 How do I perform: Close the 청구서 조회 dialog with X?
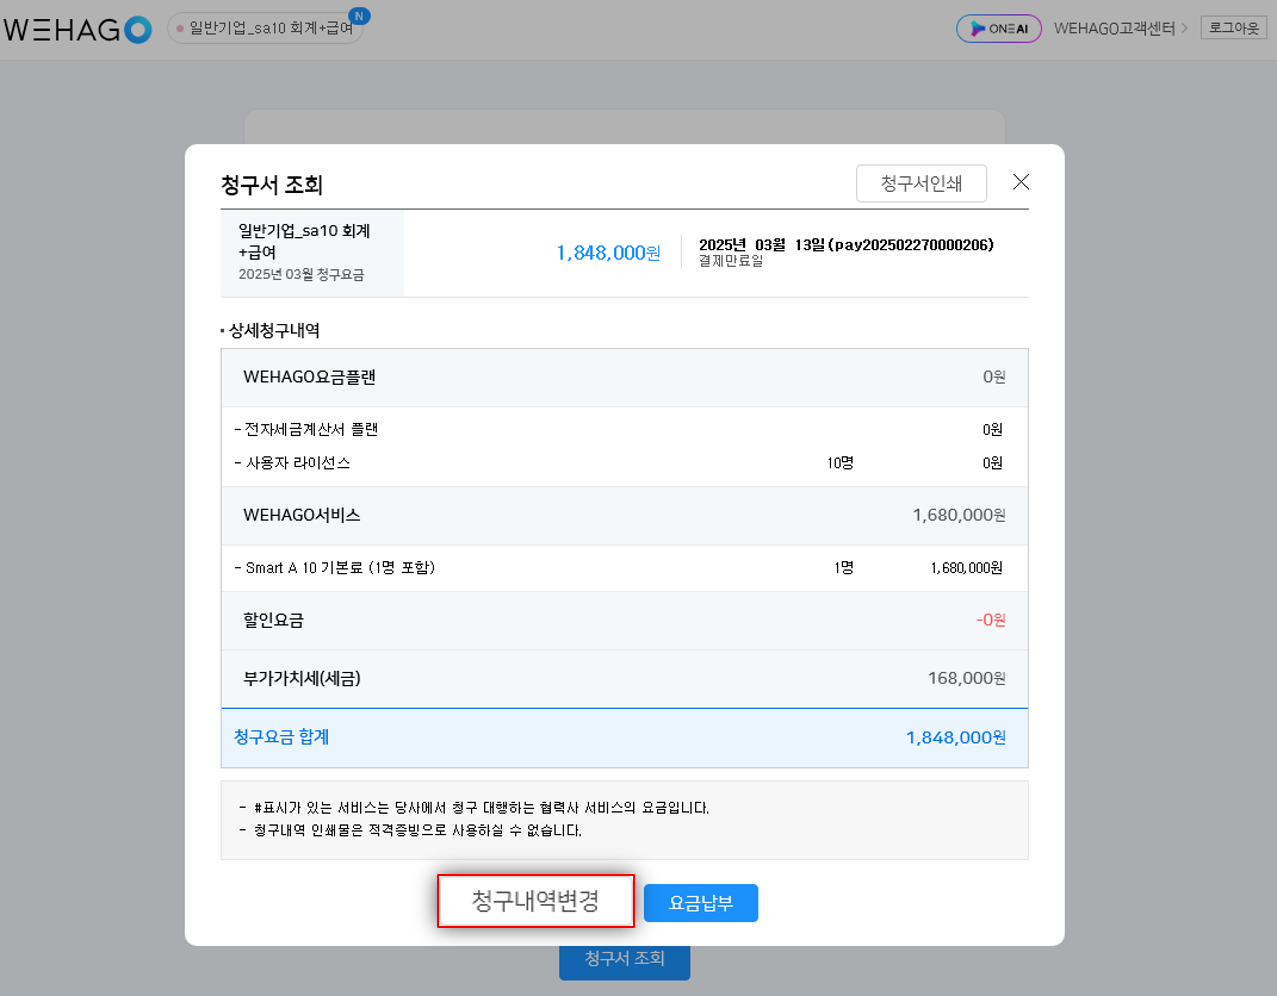tap(1020, 182)
